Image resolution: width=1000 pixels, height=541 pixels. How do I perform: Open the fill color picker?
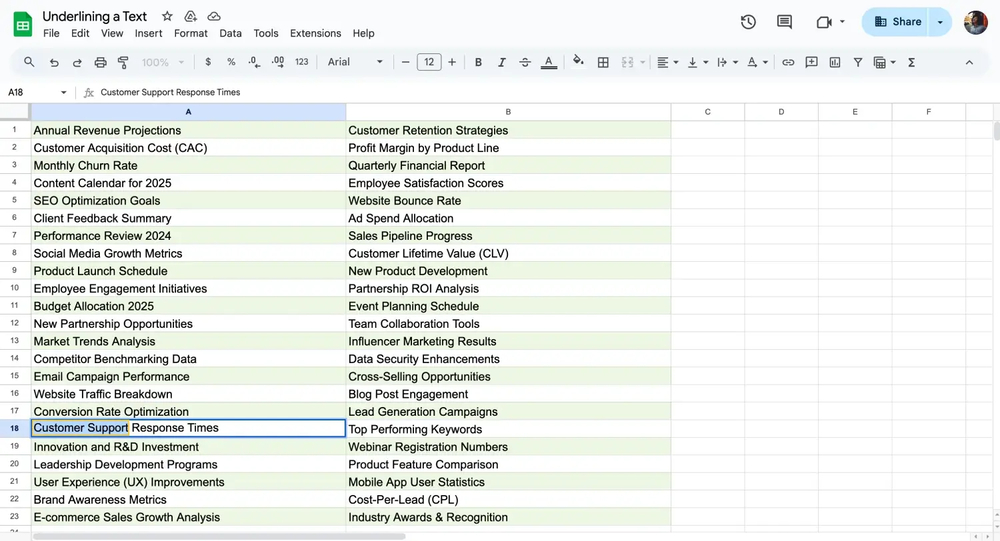point(578,62)
